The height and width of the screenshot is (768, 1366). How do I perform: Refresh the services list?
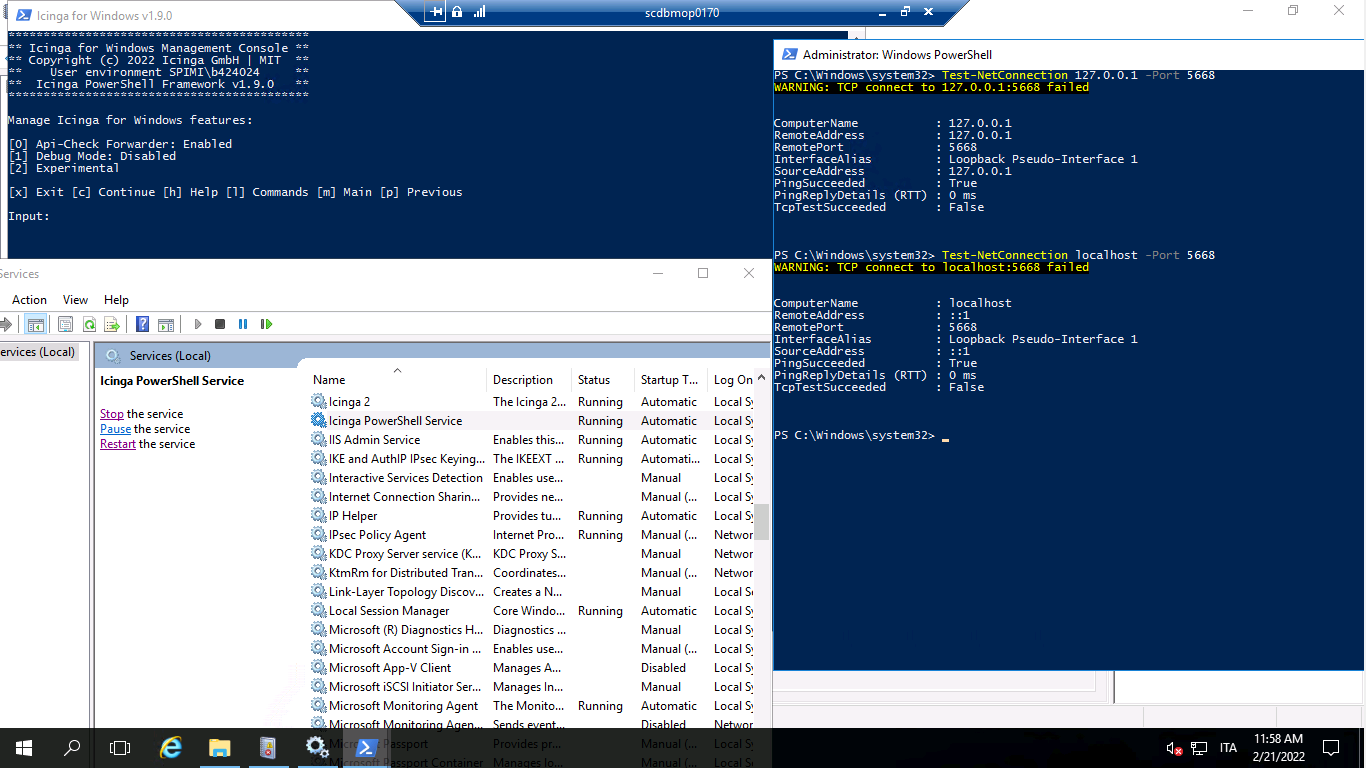pos(89,323)
